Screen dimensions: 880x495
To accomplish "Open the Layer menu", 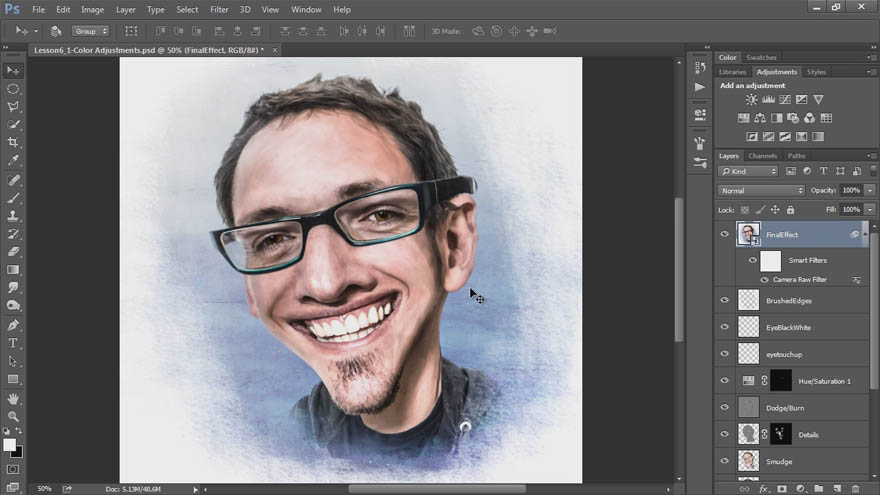I will (125, 10).
